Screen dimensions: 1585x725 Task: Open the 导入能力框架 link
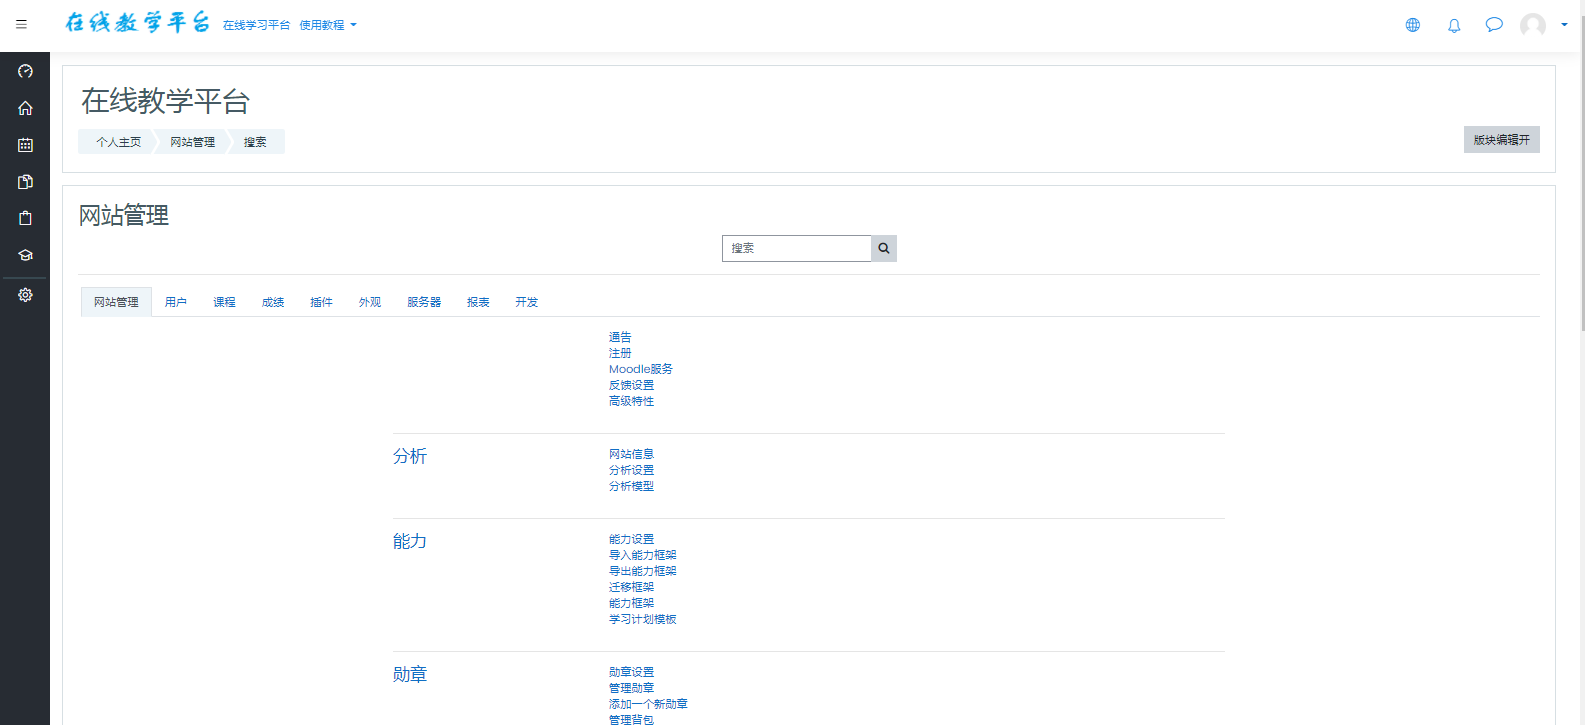coord(643,555)
